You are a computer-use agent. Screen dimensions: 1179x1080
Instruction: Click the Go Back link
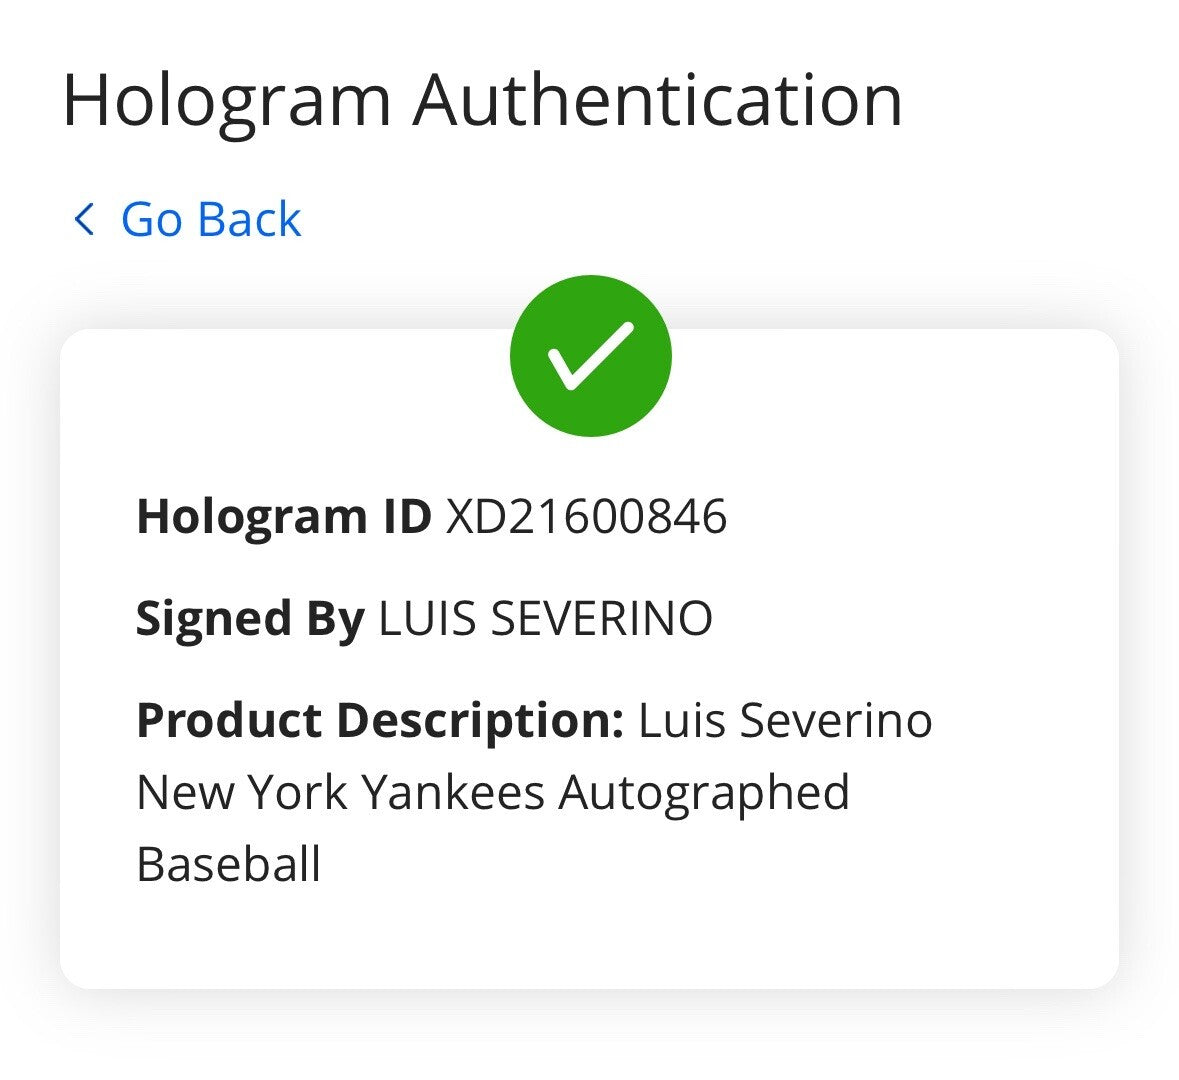click(x=210, y=219)
